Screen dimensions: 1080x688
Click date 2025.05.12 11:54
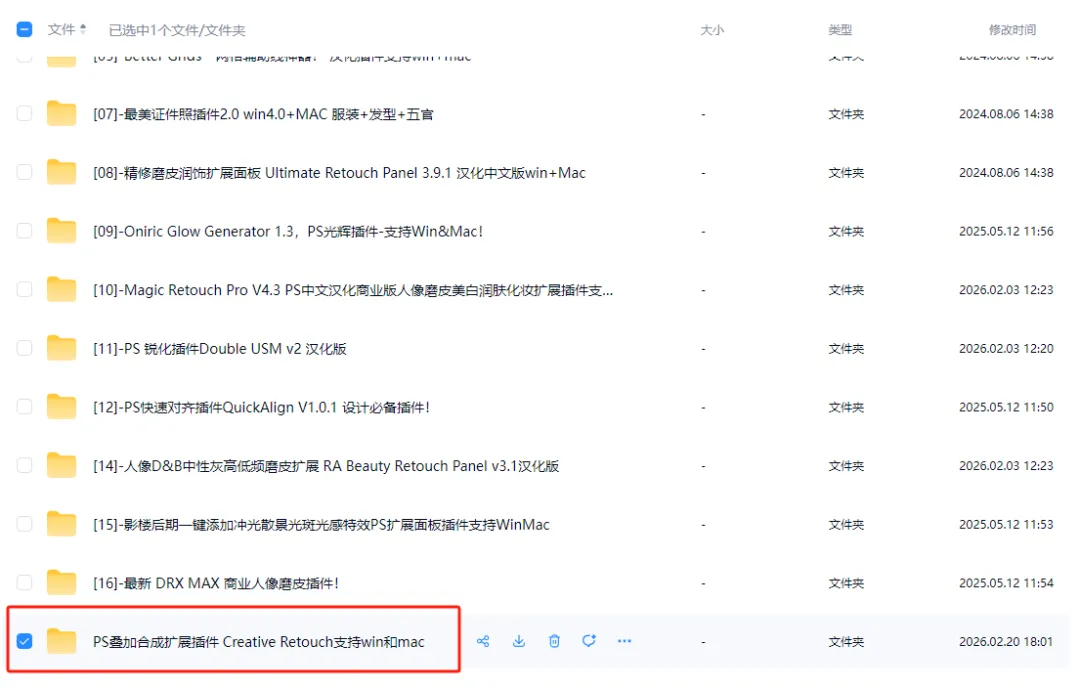pyautogui.click(x=1006, y=583)
